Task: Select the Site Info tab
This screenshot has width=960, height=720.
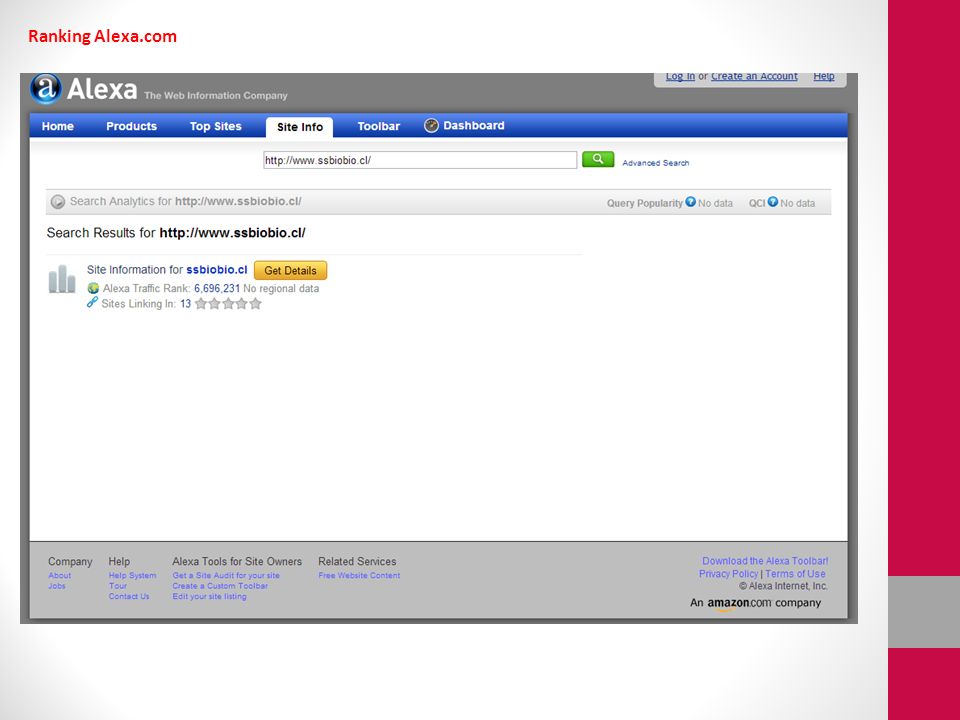Action: [299, 127]
